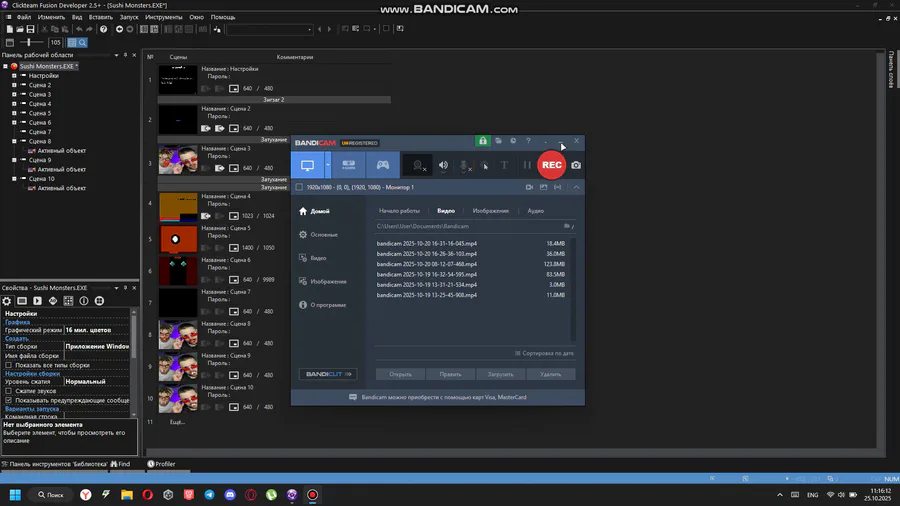Click Bandicam text overlay T icon
Image resolution: width=900 pixels, height=506 pixels.
click(x=504, y=165)
